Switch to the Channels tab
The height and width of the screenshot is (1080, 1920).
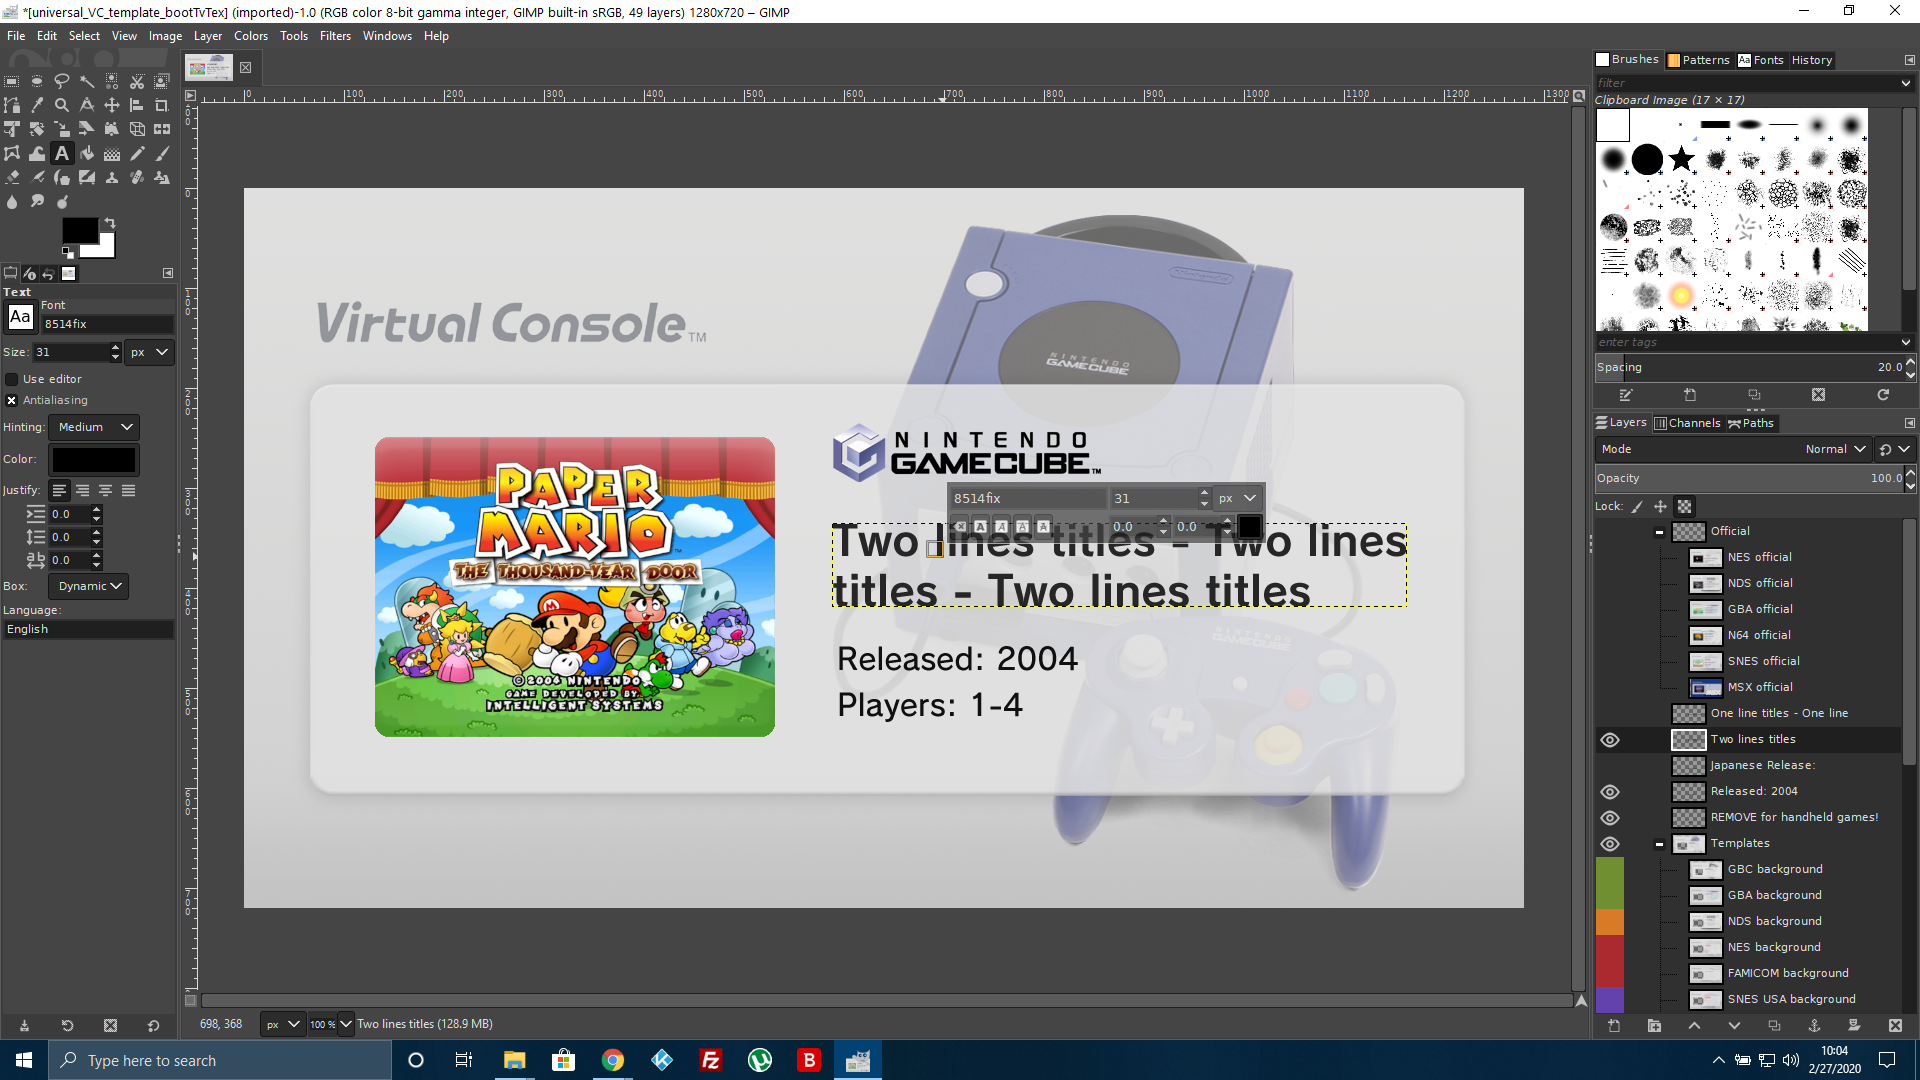click(x=1688, y=423)
